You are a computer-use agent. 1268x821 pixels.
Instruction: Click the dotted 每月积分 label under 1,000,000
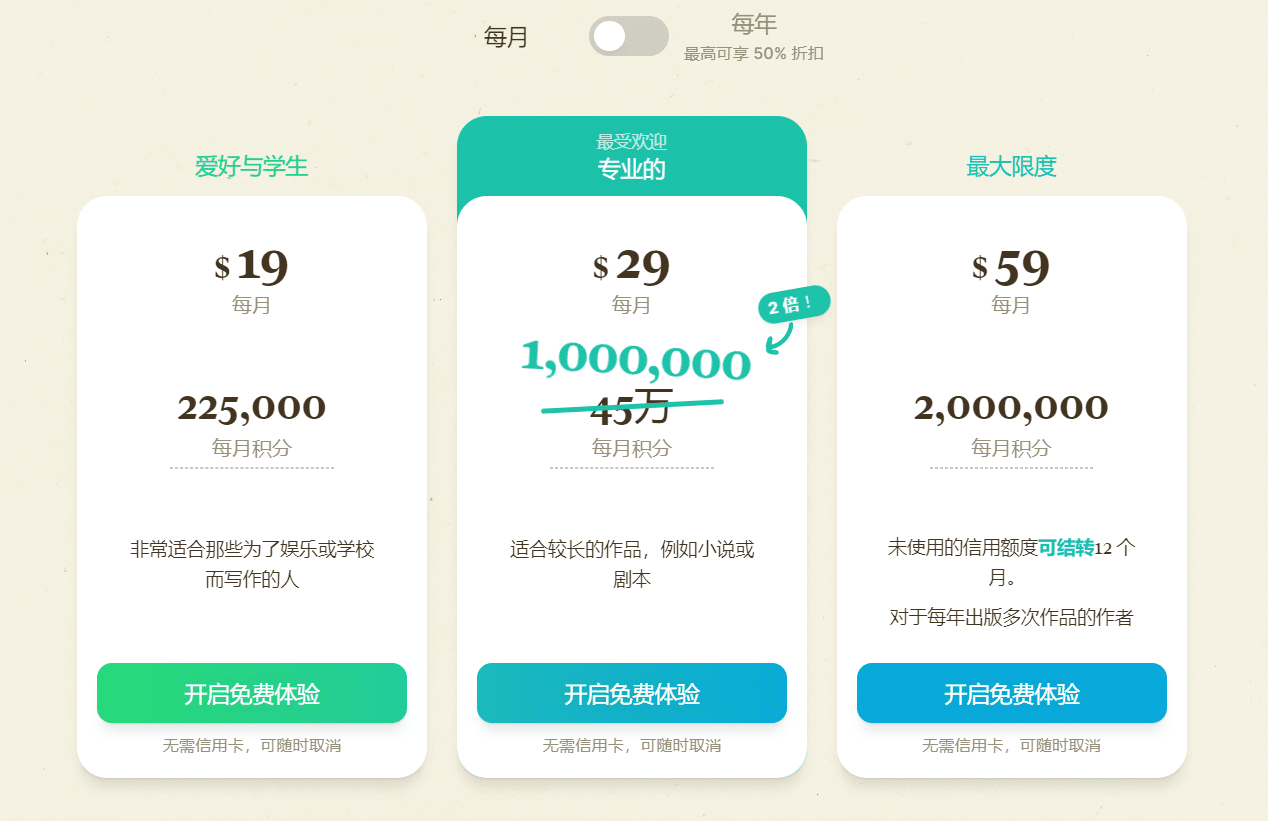(632, 448)
